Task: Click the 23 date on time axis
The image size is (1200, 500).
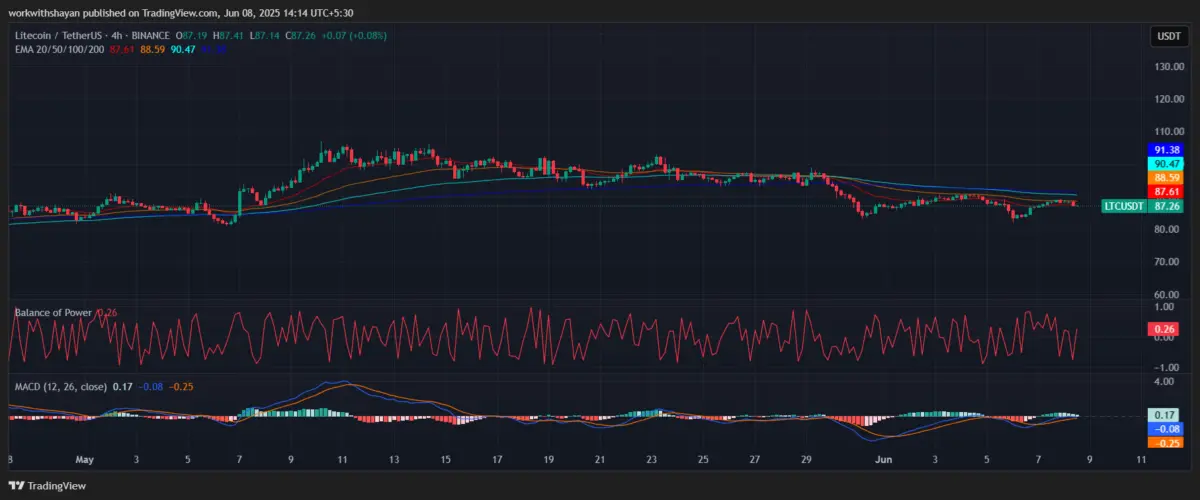Action: 652,460
